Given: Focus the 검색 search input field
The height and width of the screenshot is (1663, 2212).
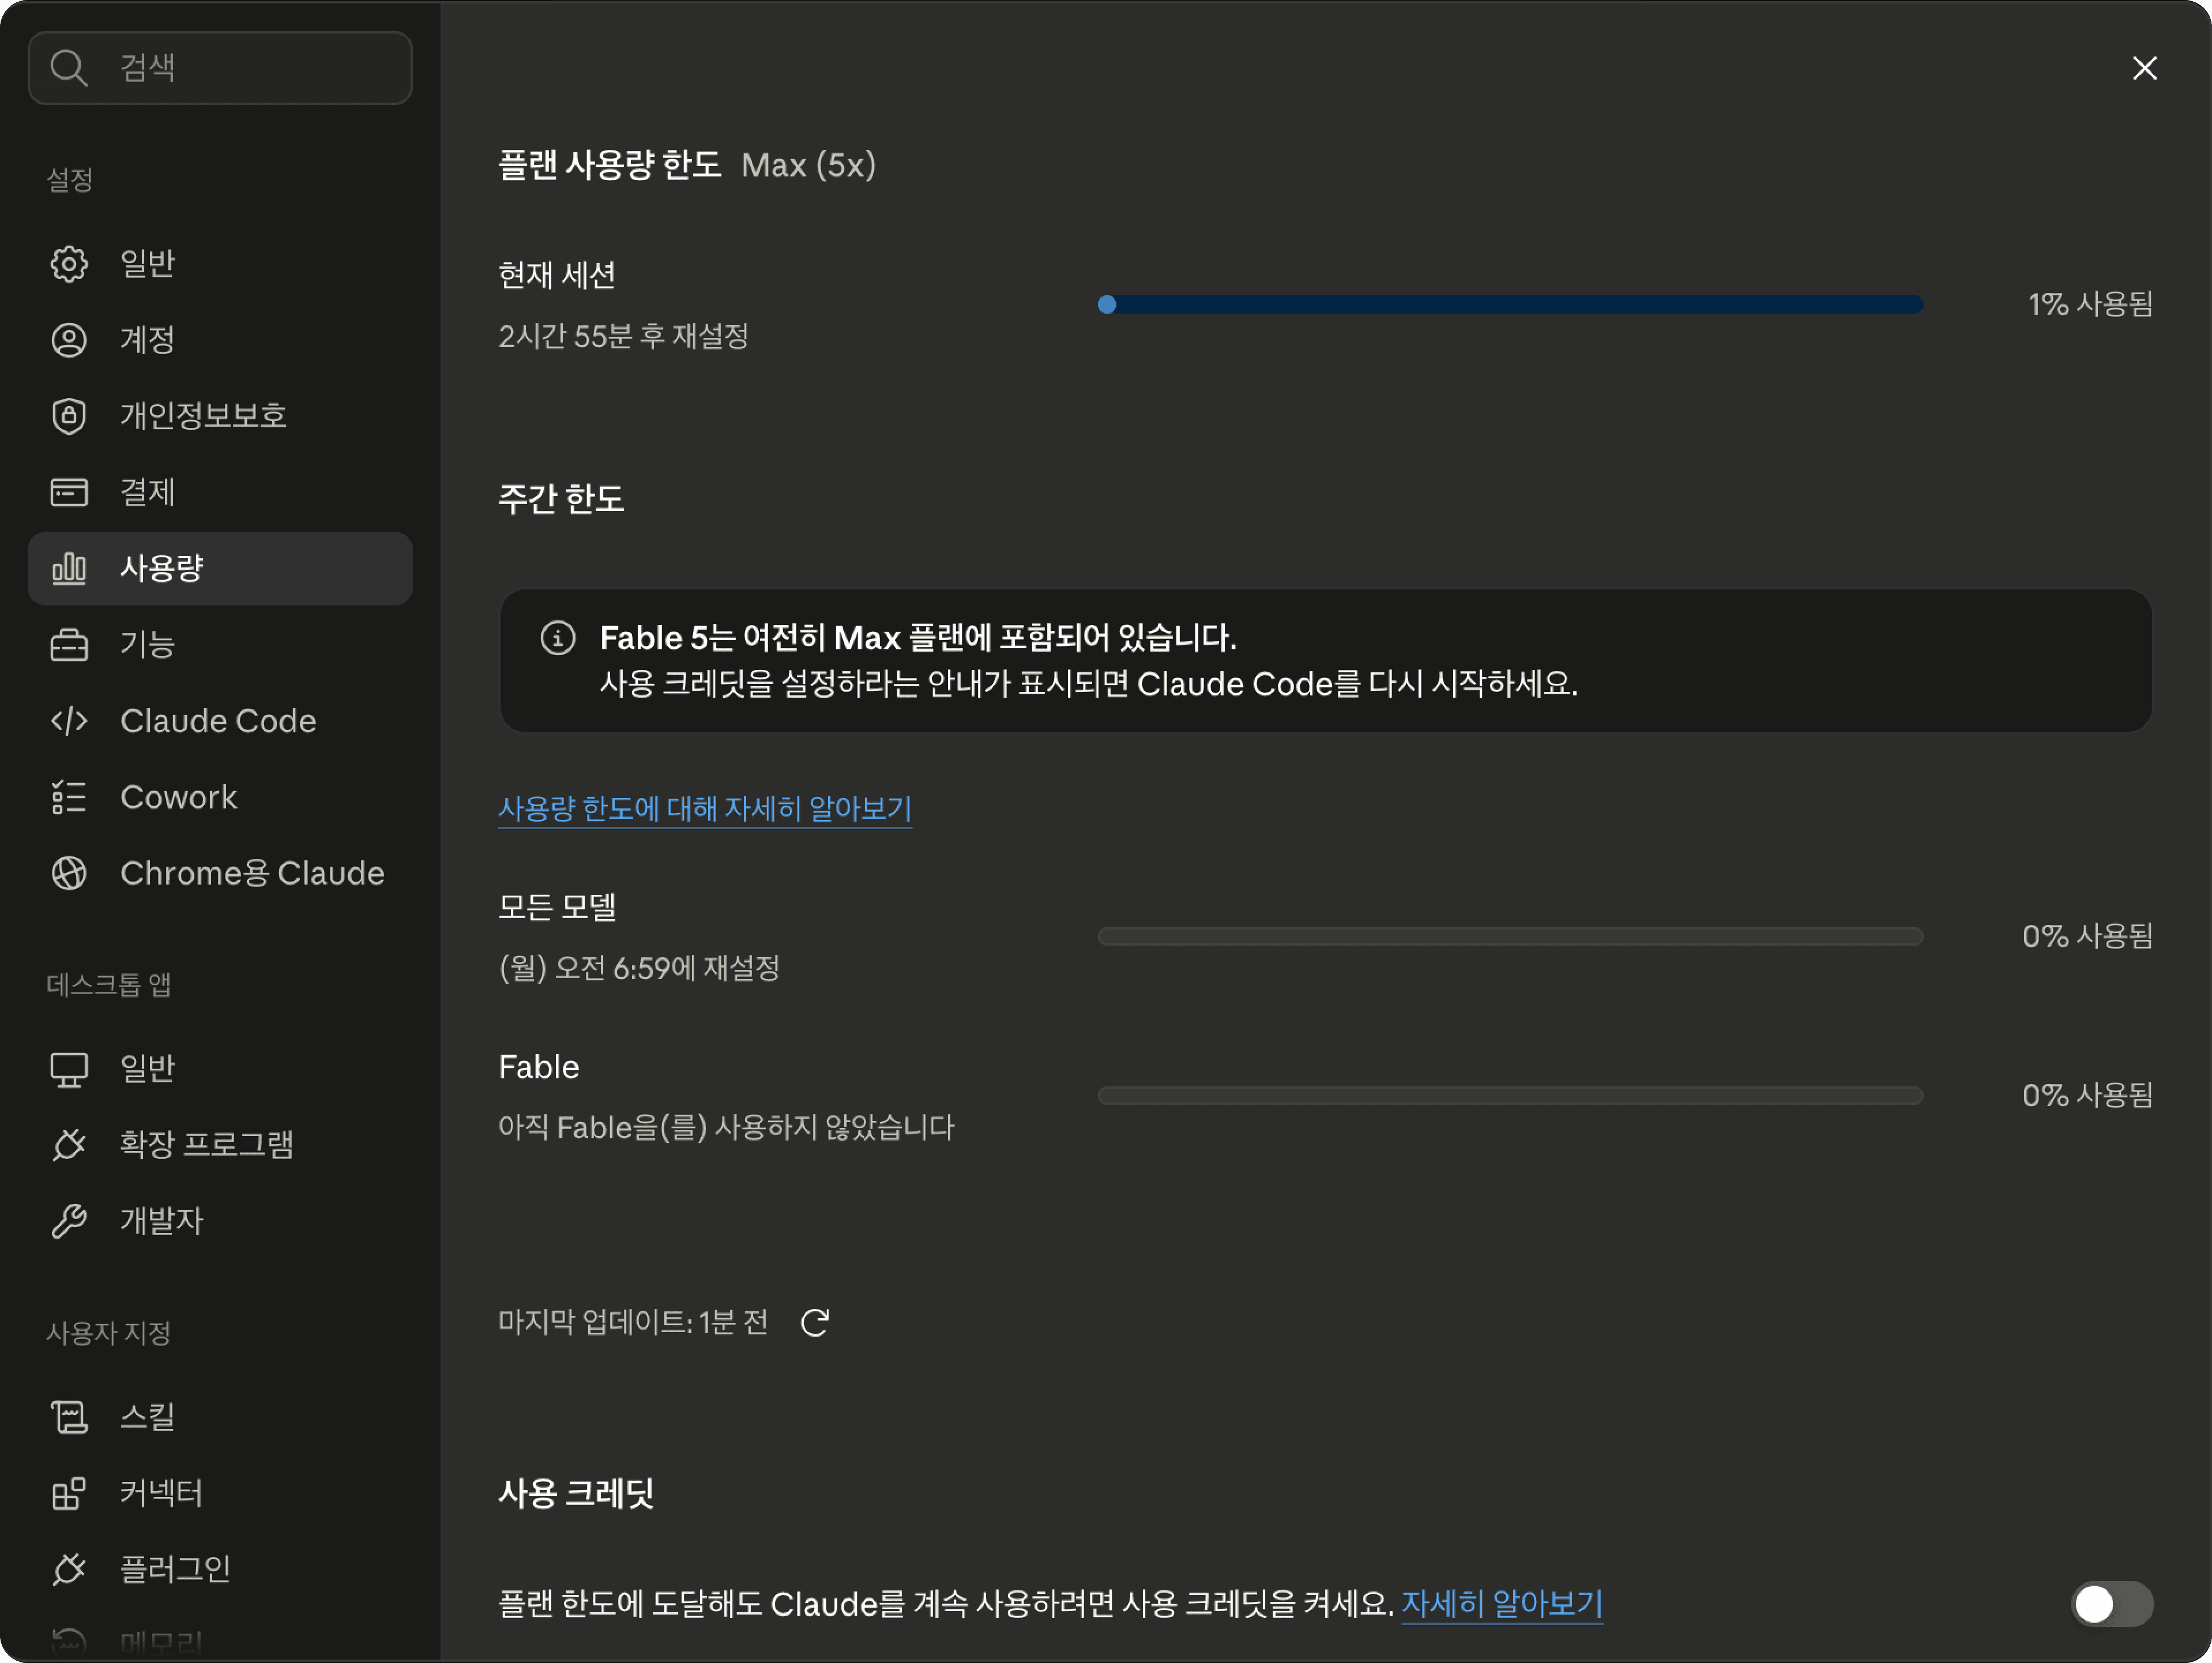Looking at the screenshot, I should pyautogui.click(x=220, y=68).
